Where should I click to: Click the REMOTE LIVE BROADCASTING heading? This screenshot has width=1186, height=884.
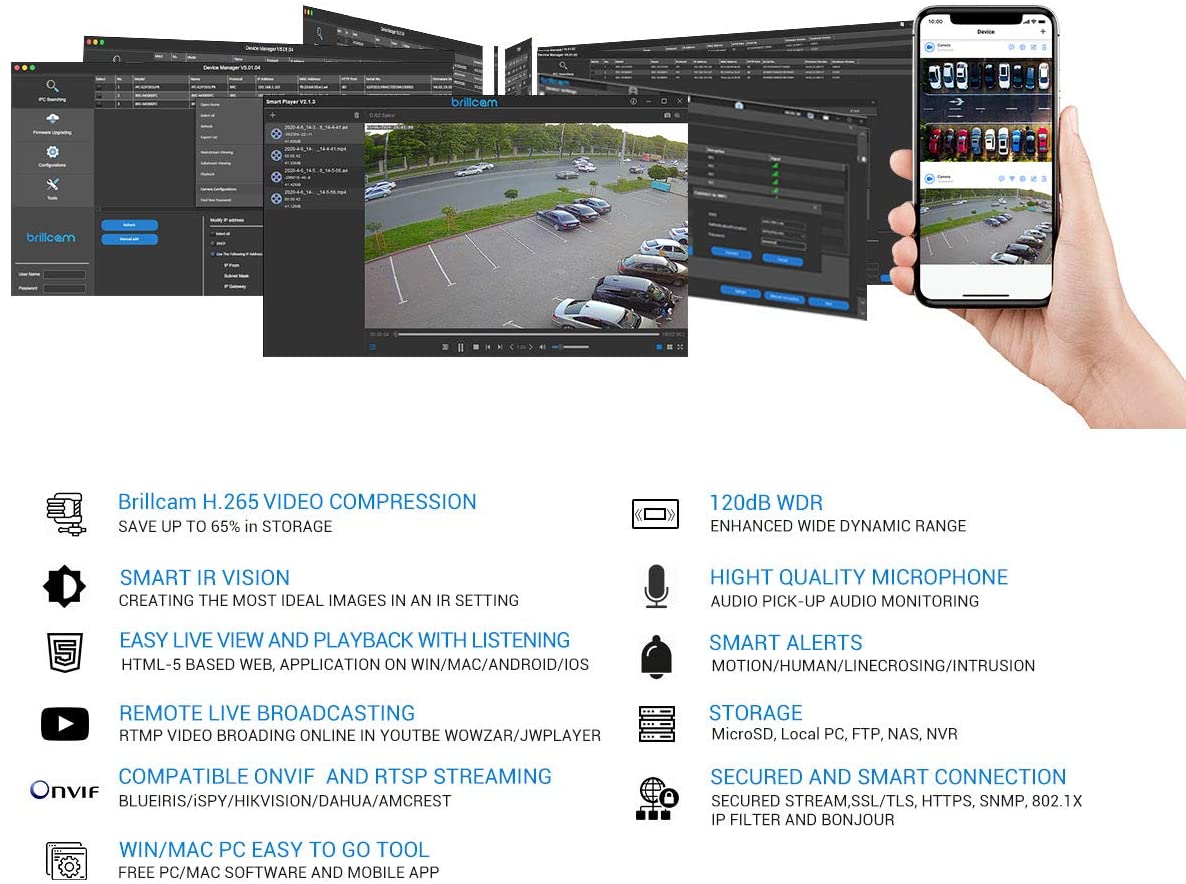click(267, 713)
